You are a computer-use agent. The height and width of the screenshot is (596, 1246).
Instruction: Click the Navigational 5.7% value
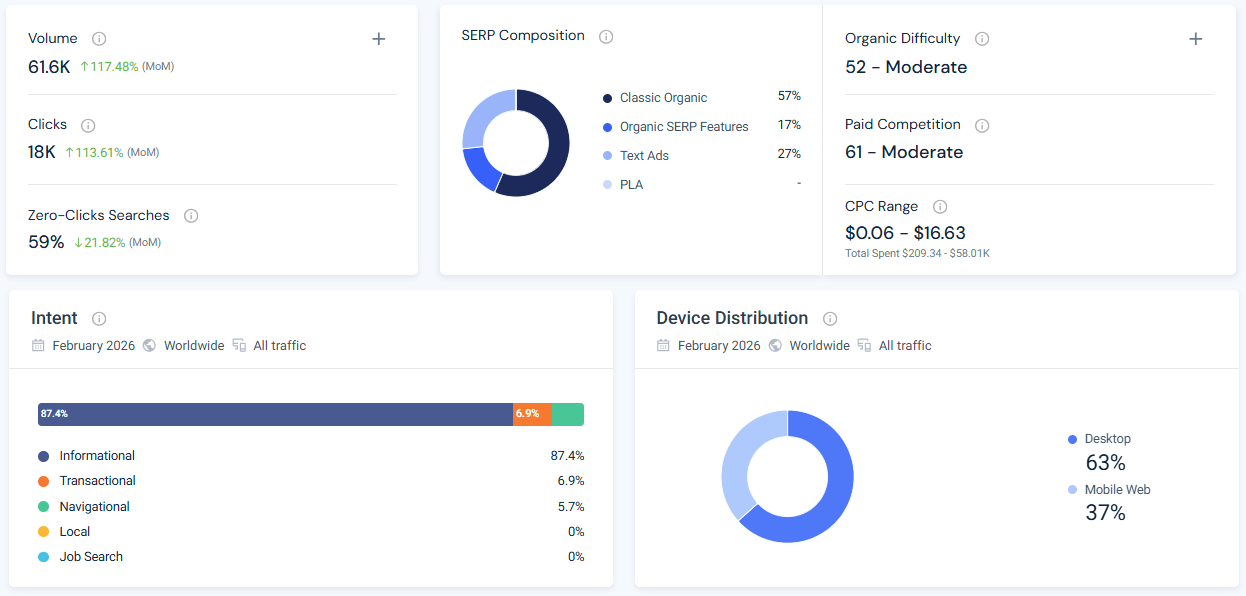coord(571,507)
